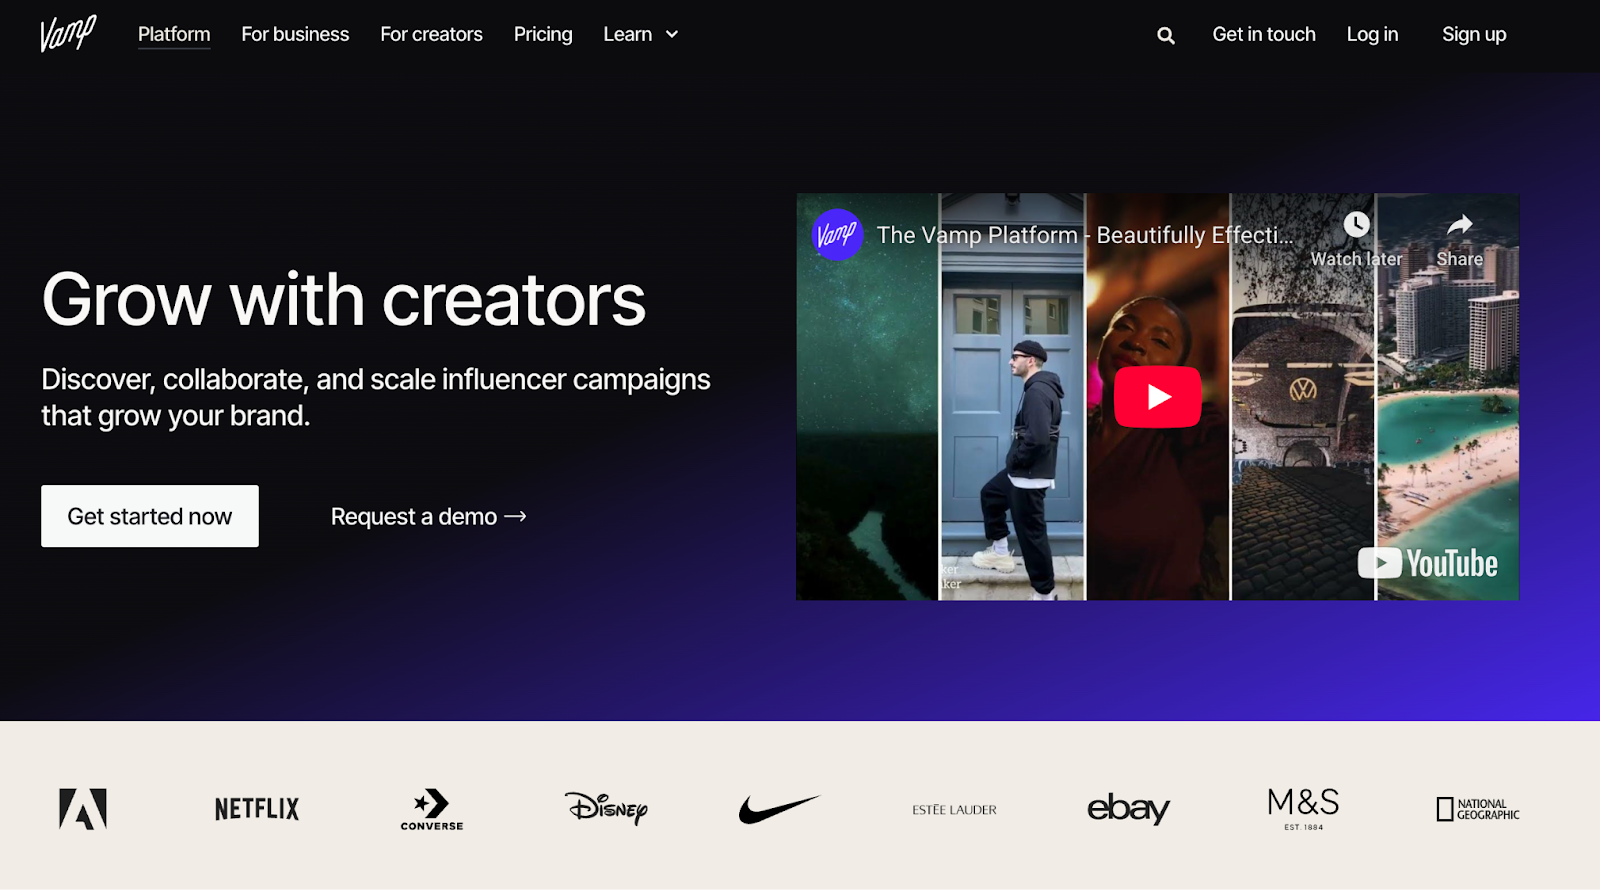Click the eBay logo
The image size is (1600, 890).
click(x=1128, y=808)
